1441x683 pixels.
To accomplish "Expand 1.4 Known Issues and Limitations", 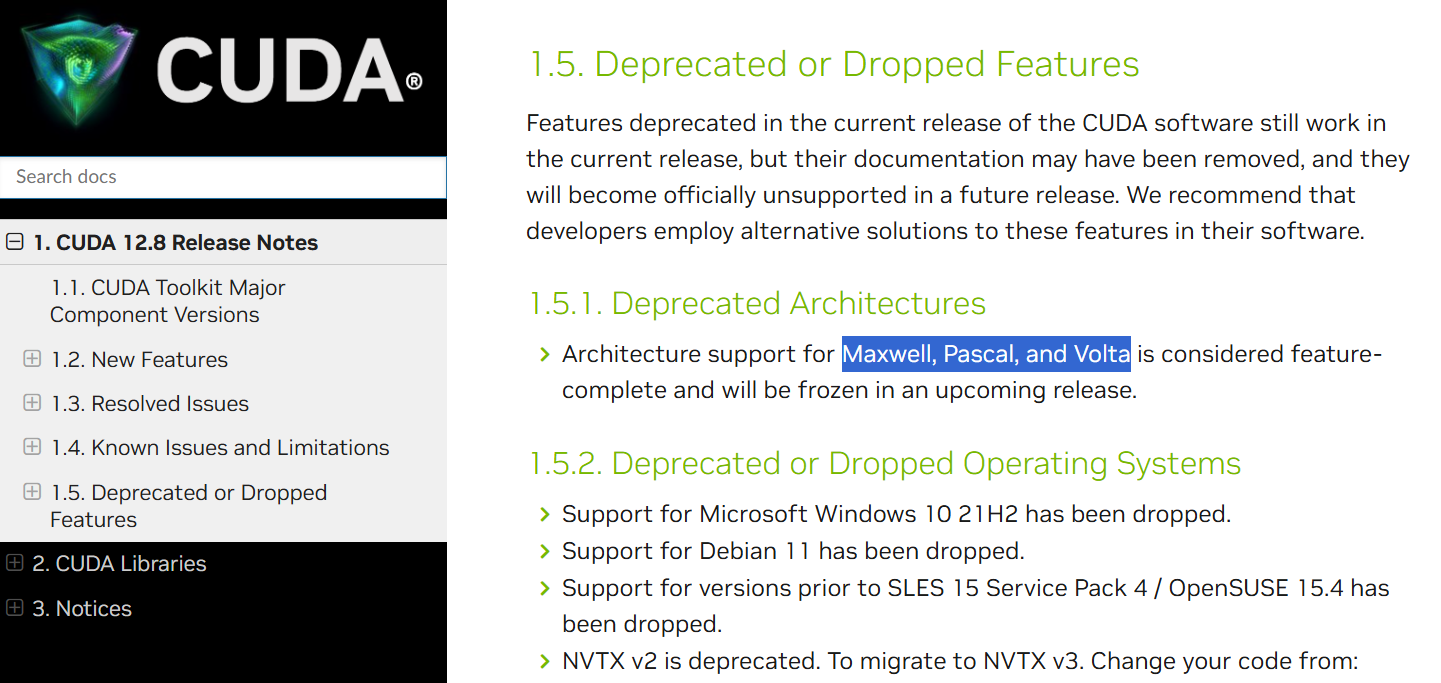I will 32,447.
